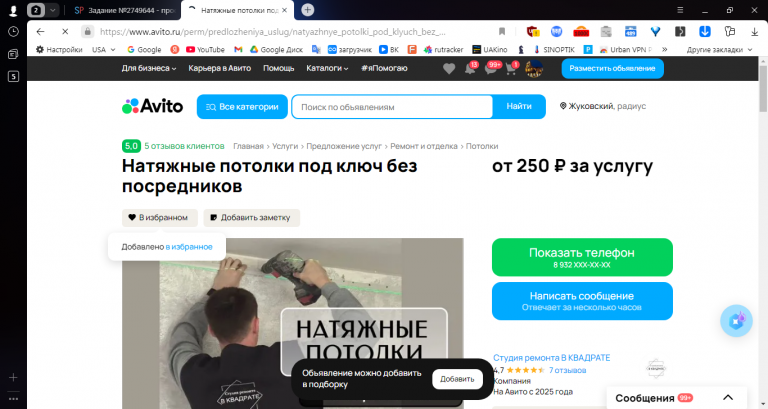Open "Студия ремонта В КВАДРАТЕ" seller link
This screenshot has height=409, width=768.
(x=552, y=358)
